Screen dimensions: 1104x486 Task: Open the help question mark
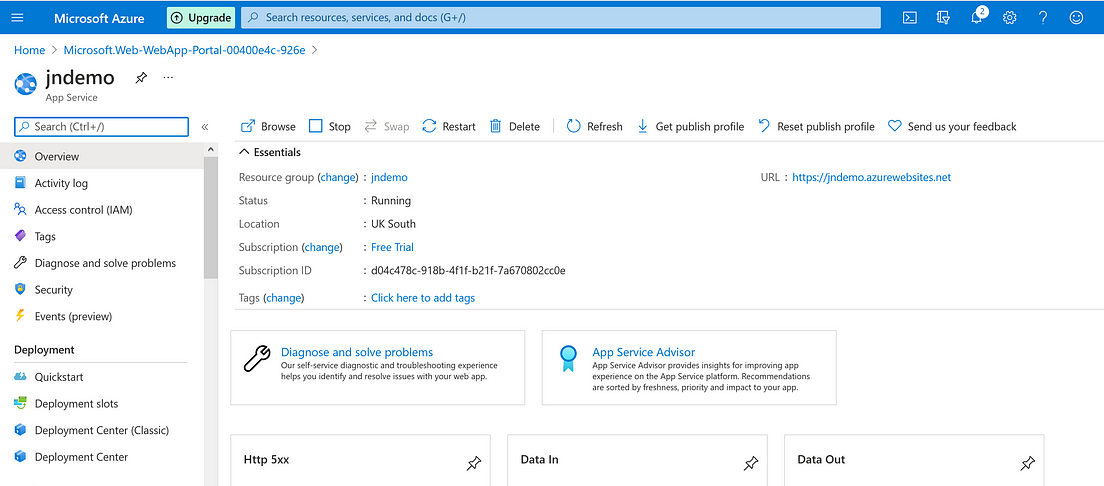[x=1043, y=18]
